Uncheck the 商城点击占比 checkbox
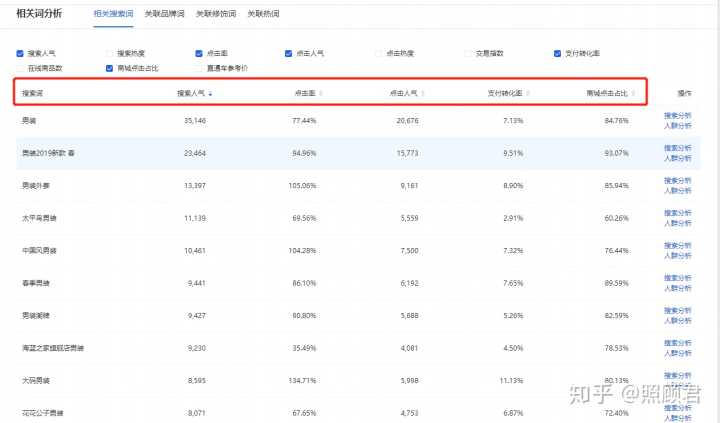This screenshot has height=423, width=720. (x=110, y=68)
